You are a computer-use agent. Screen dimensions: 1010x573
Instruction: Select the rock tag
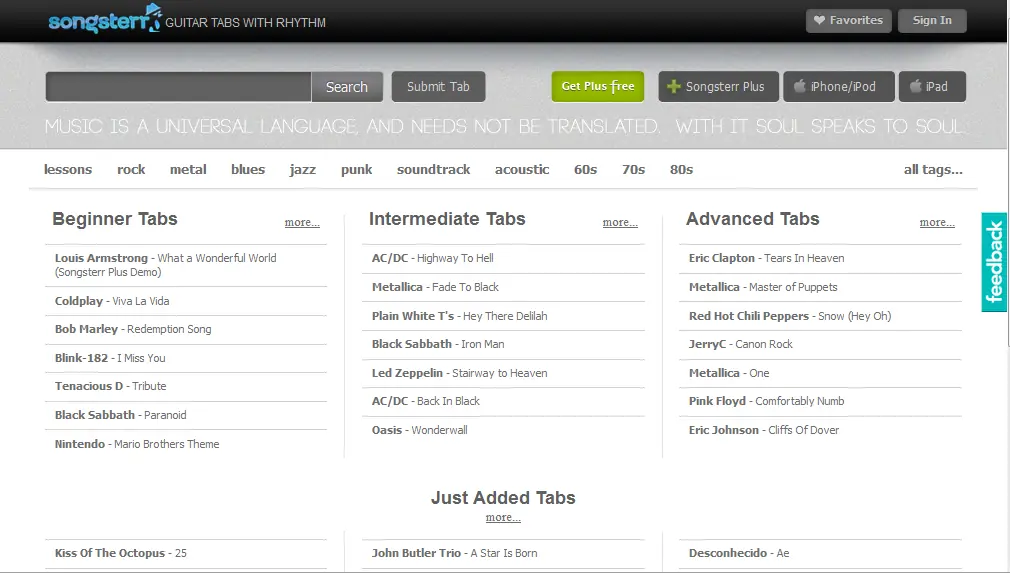click(x=131, y=170)
